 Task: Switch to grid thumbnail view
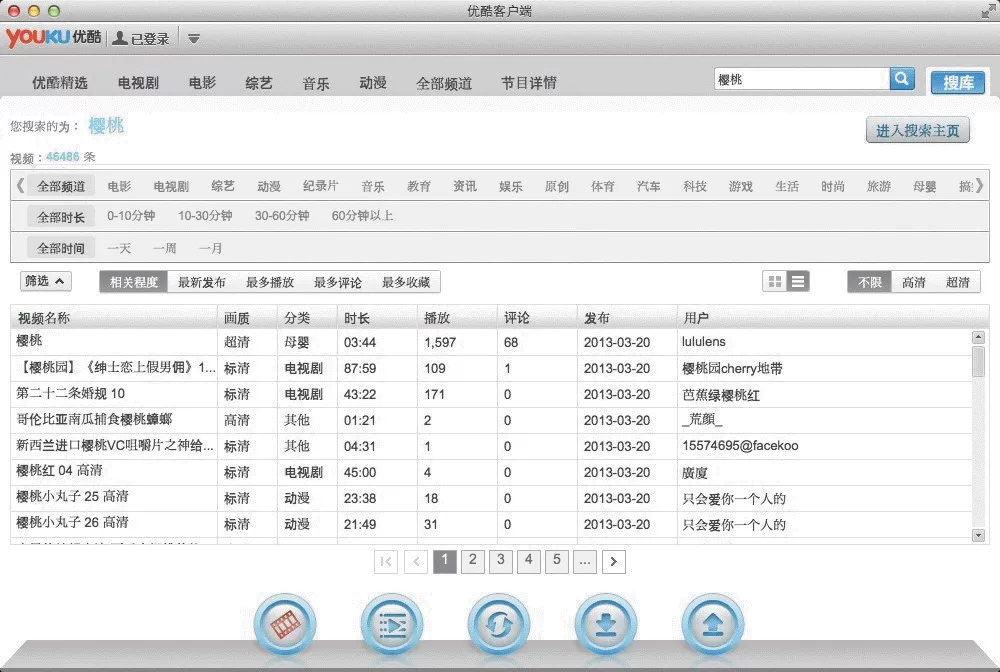pyautogui.click(x=775, y=281)
